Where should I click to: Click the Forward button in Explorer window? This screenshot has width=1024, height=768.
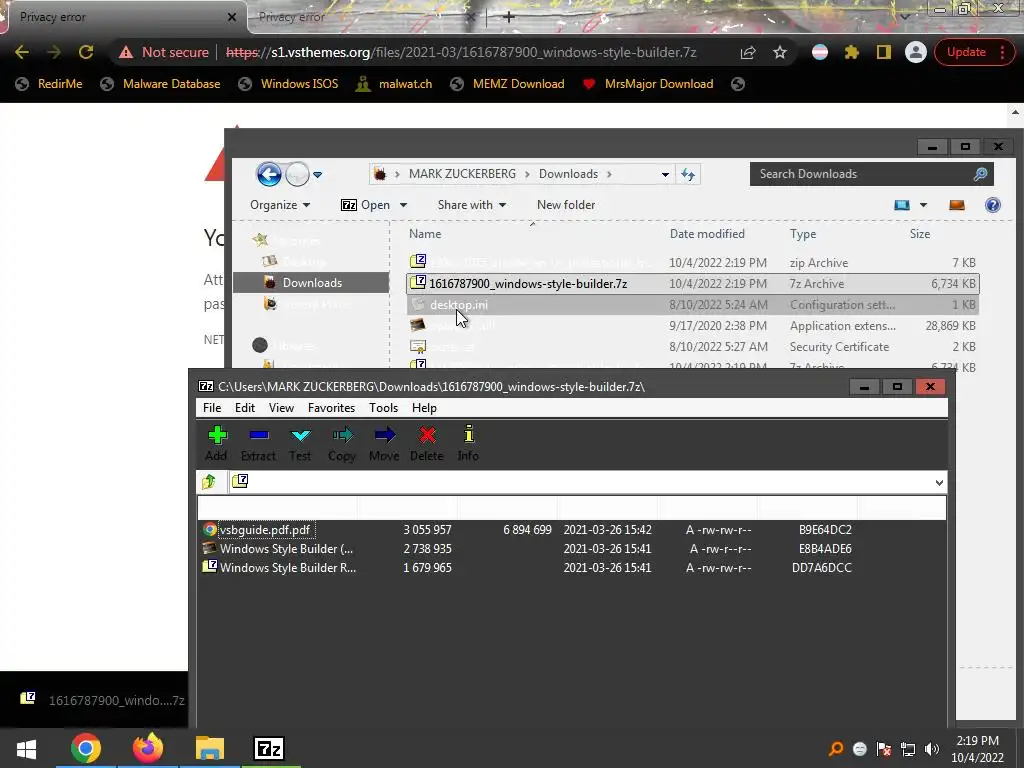(297, 174)
